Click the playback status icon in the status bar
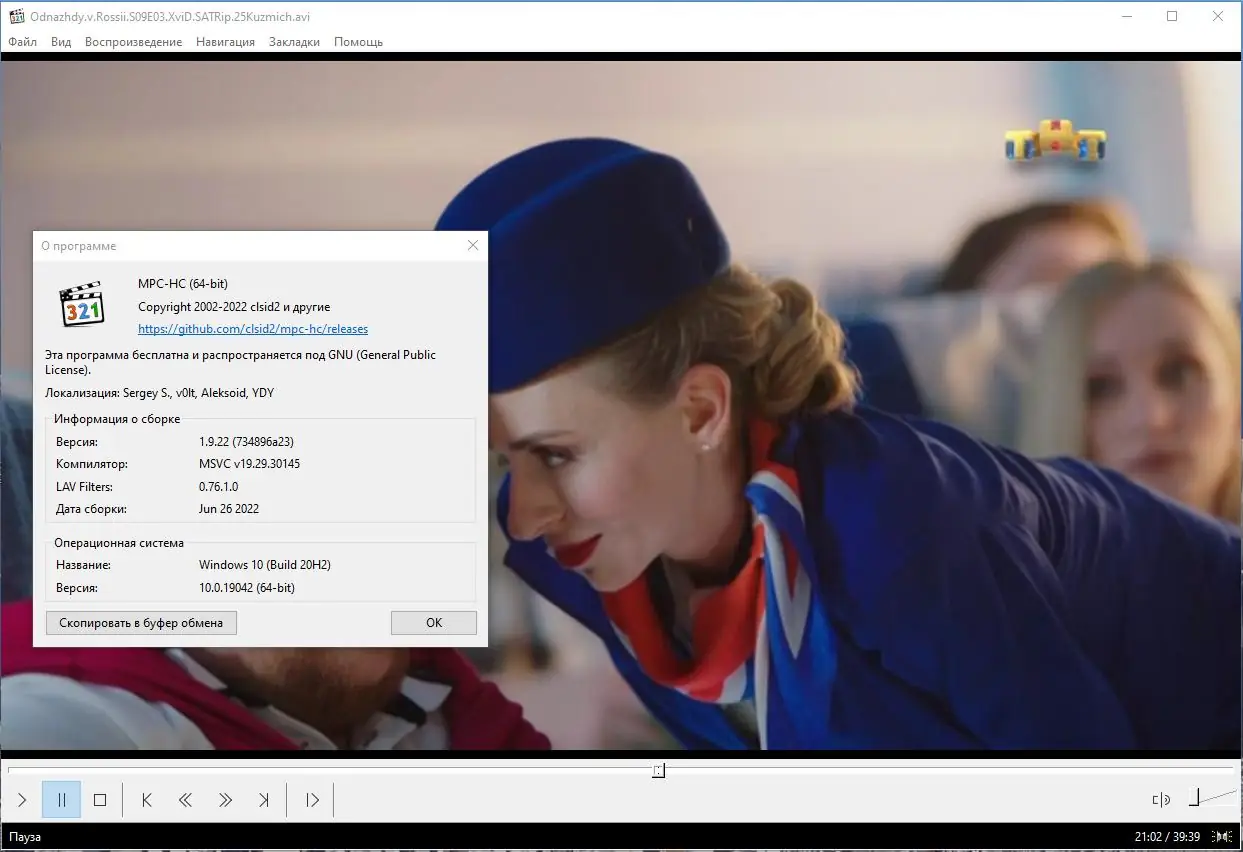The image size is (1243, 852). click(1222, 837)
